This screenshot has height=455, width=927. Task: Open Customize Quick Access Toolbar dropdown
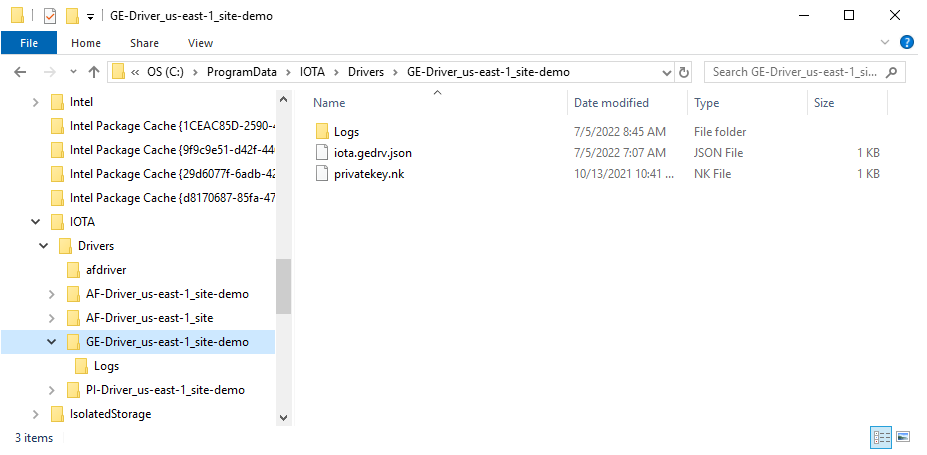click(x=90, y=17)
